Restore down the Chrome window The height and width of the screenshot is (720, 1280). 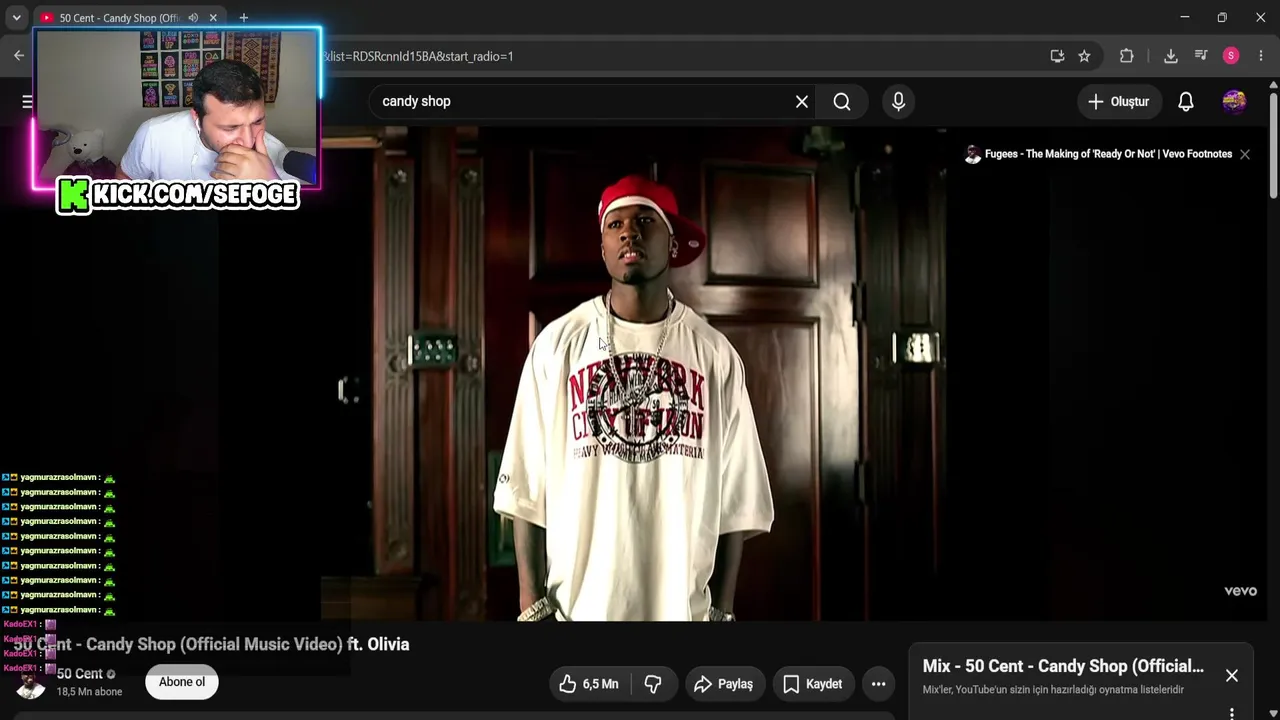click(1222, 18)
